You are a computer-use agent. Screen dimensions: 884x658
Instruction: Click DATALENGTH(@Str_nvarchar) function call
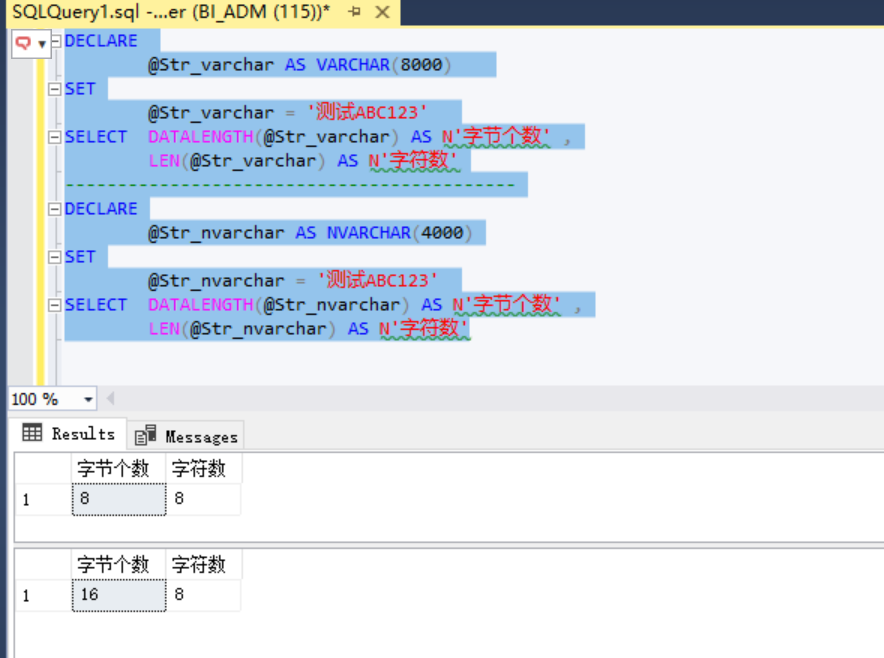(279, 305)
